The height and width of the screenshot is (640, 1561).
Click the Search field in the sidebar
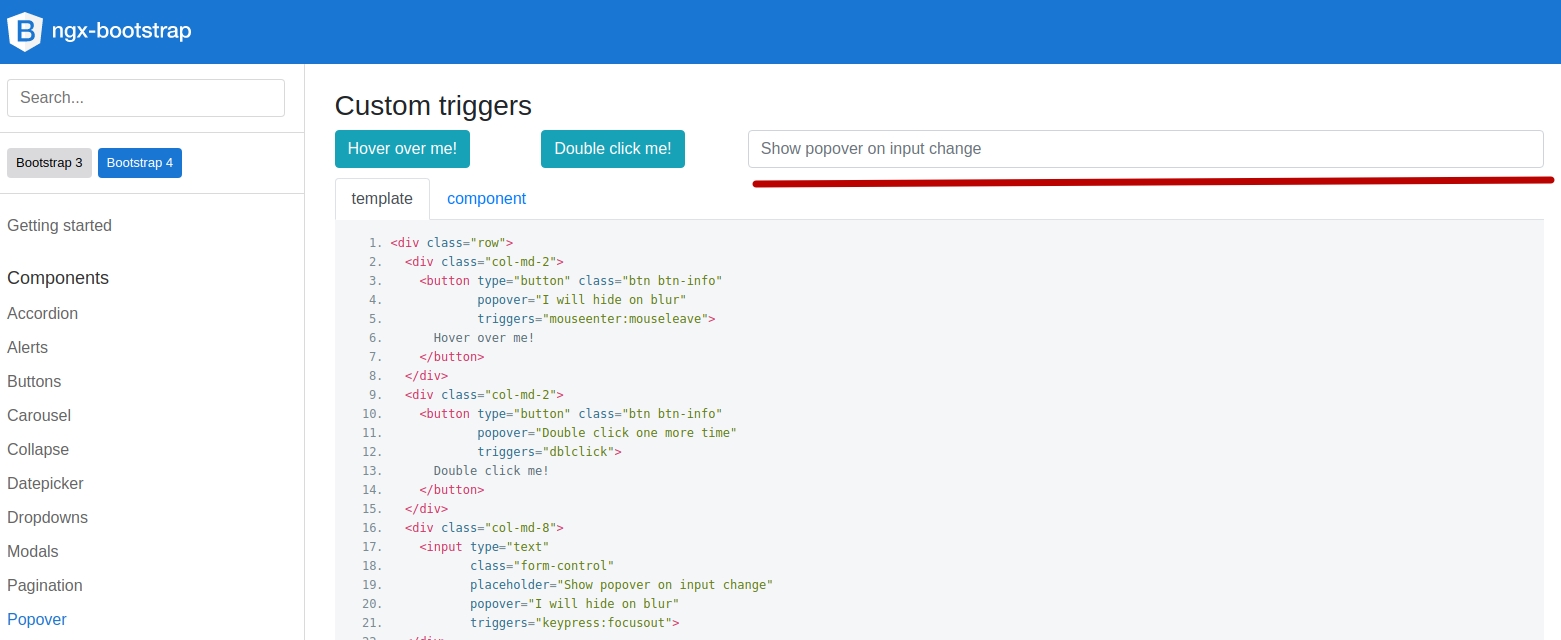click(145, 97)
